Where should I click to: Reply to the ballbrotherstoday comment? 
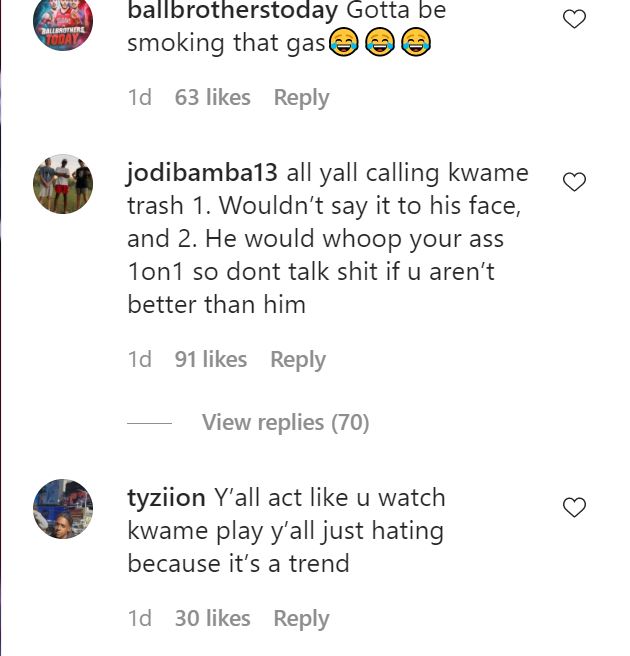[x=301, y=98]
